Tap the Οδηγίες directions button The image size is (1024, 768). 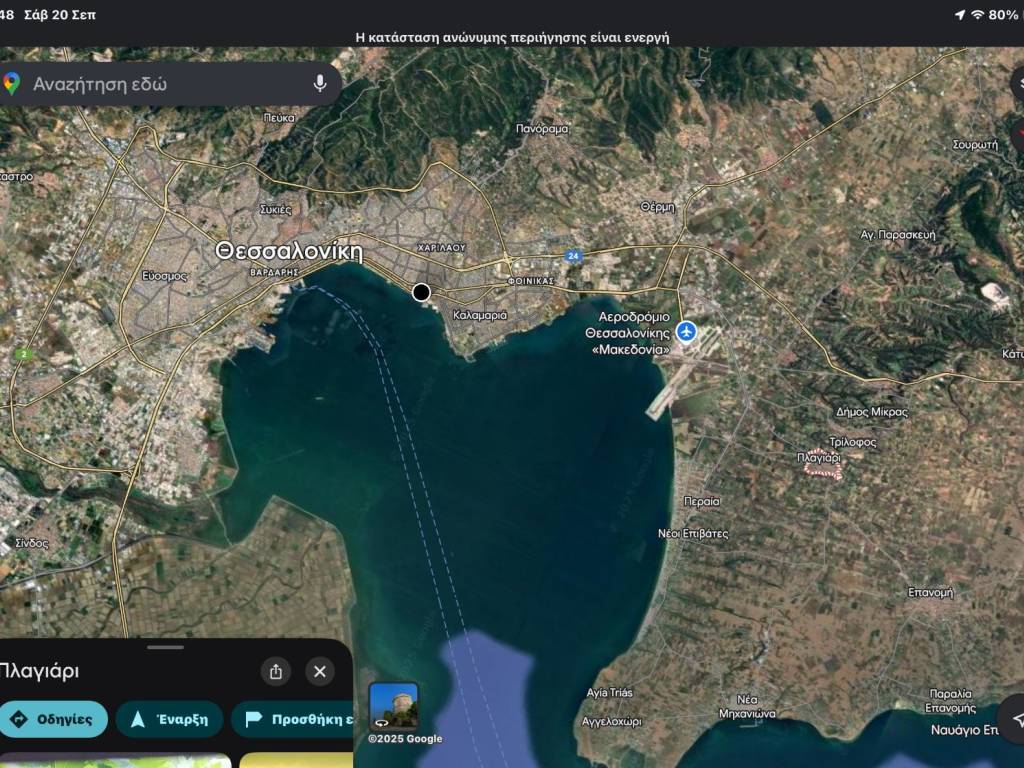click(x=53, y=719)
